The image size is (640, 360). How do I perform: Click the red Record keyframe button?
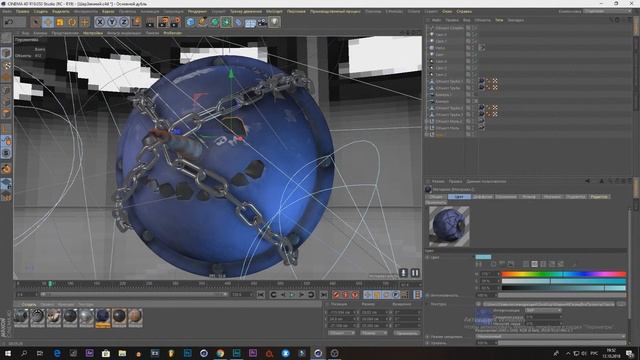point(336,295)
